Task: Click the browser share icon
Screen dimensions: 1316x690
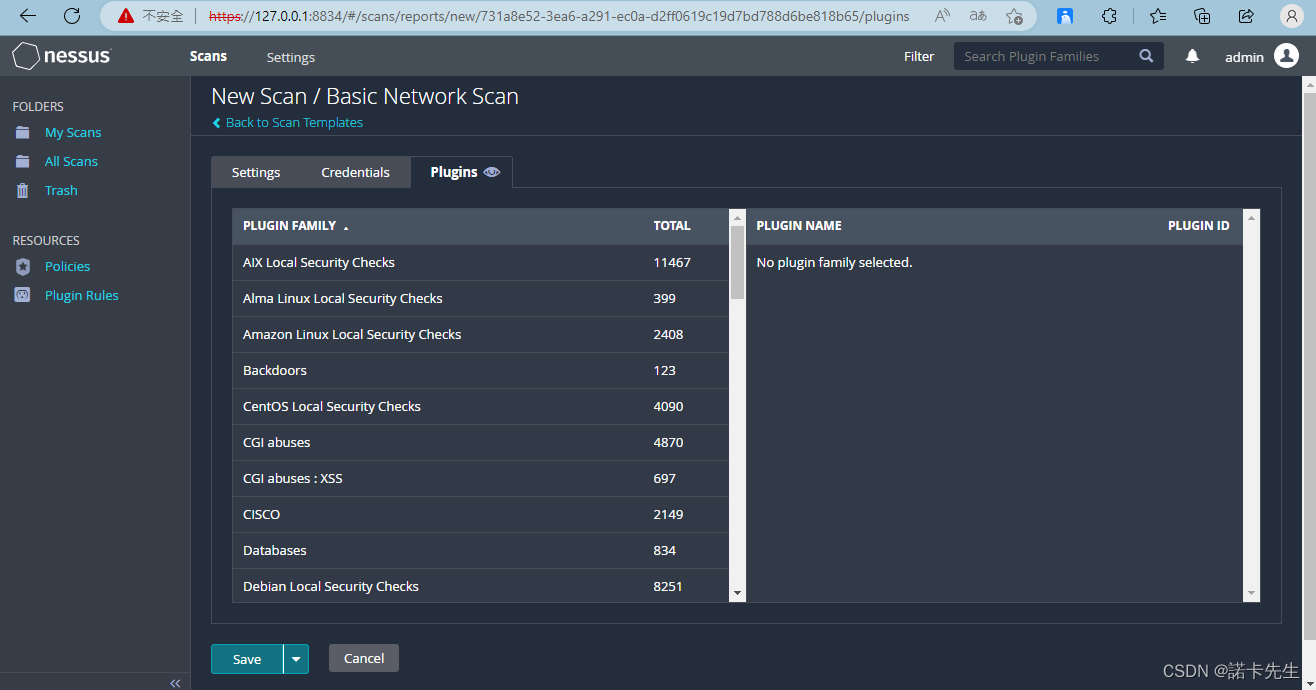Action: (1246, 16)
